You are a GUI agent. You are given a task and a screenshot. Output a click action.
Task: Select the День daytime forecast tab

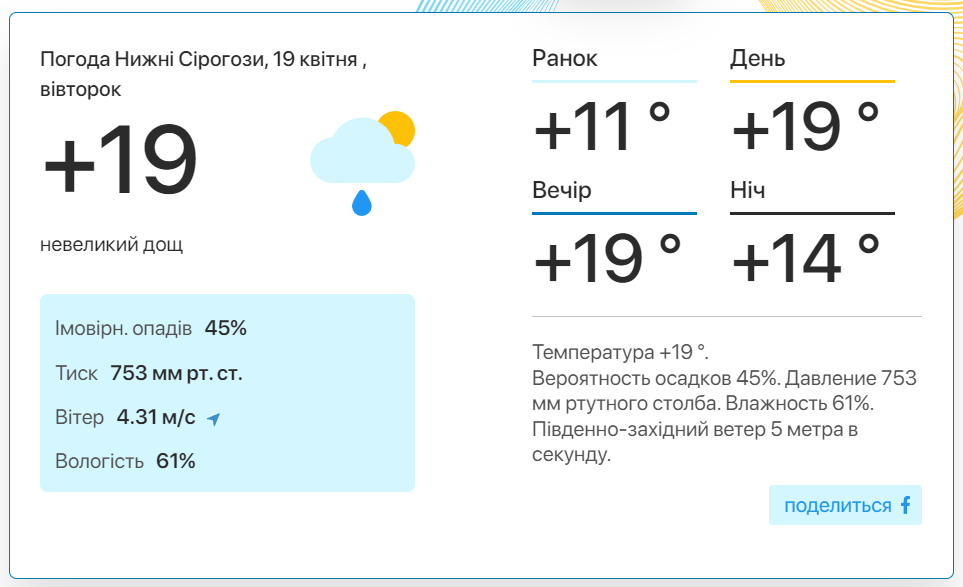[757, 58]
